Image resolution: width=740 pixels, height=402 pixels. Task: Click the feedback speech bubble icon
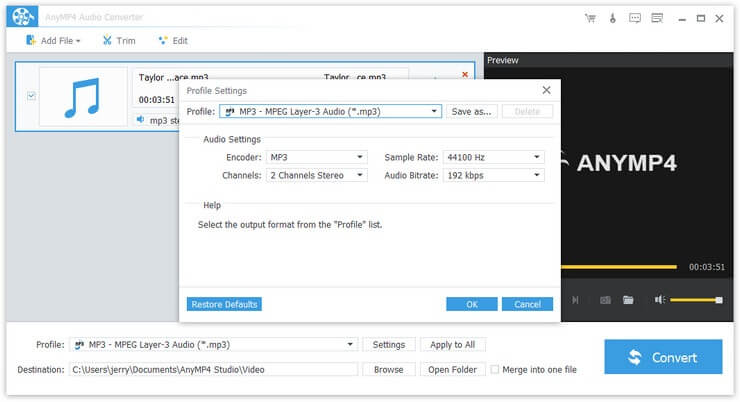point(635,18)
